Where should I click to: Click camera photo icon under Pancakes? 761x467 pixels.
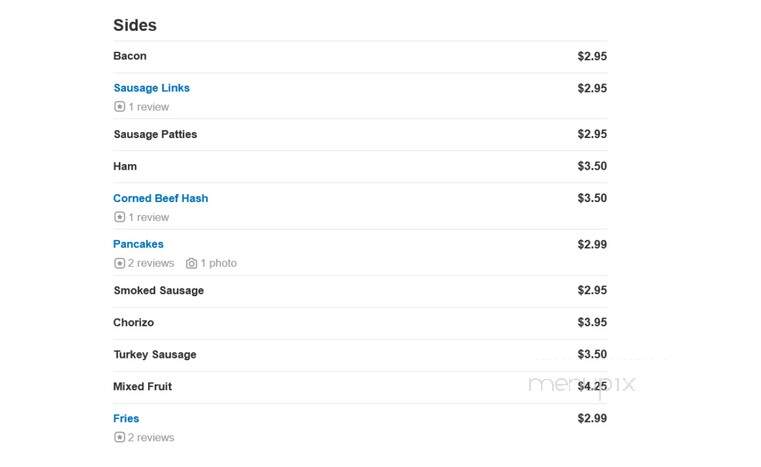192,263
